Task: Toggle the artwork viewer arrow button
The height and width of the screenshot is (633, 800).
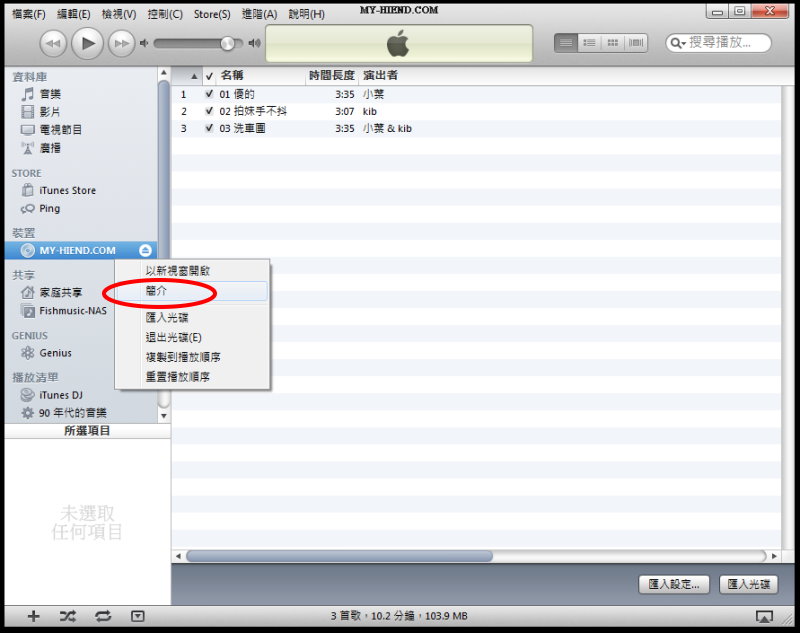Action: point(138,616)
